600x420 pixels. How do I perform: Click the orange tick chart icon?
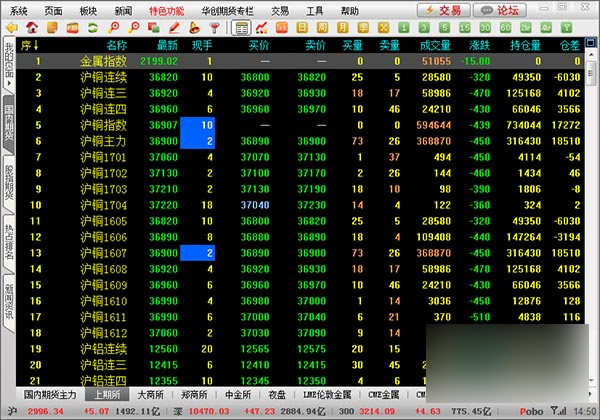pos(282,28)
